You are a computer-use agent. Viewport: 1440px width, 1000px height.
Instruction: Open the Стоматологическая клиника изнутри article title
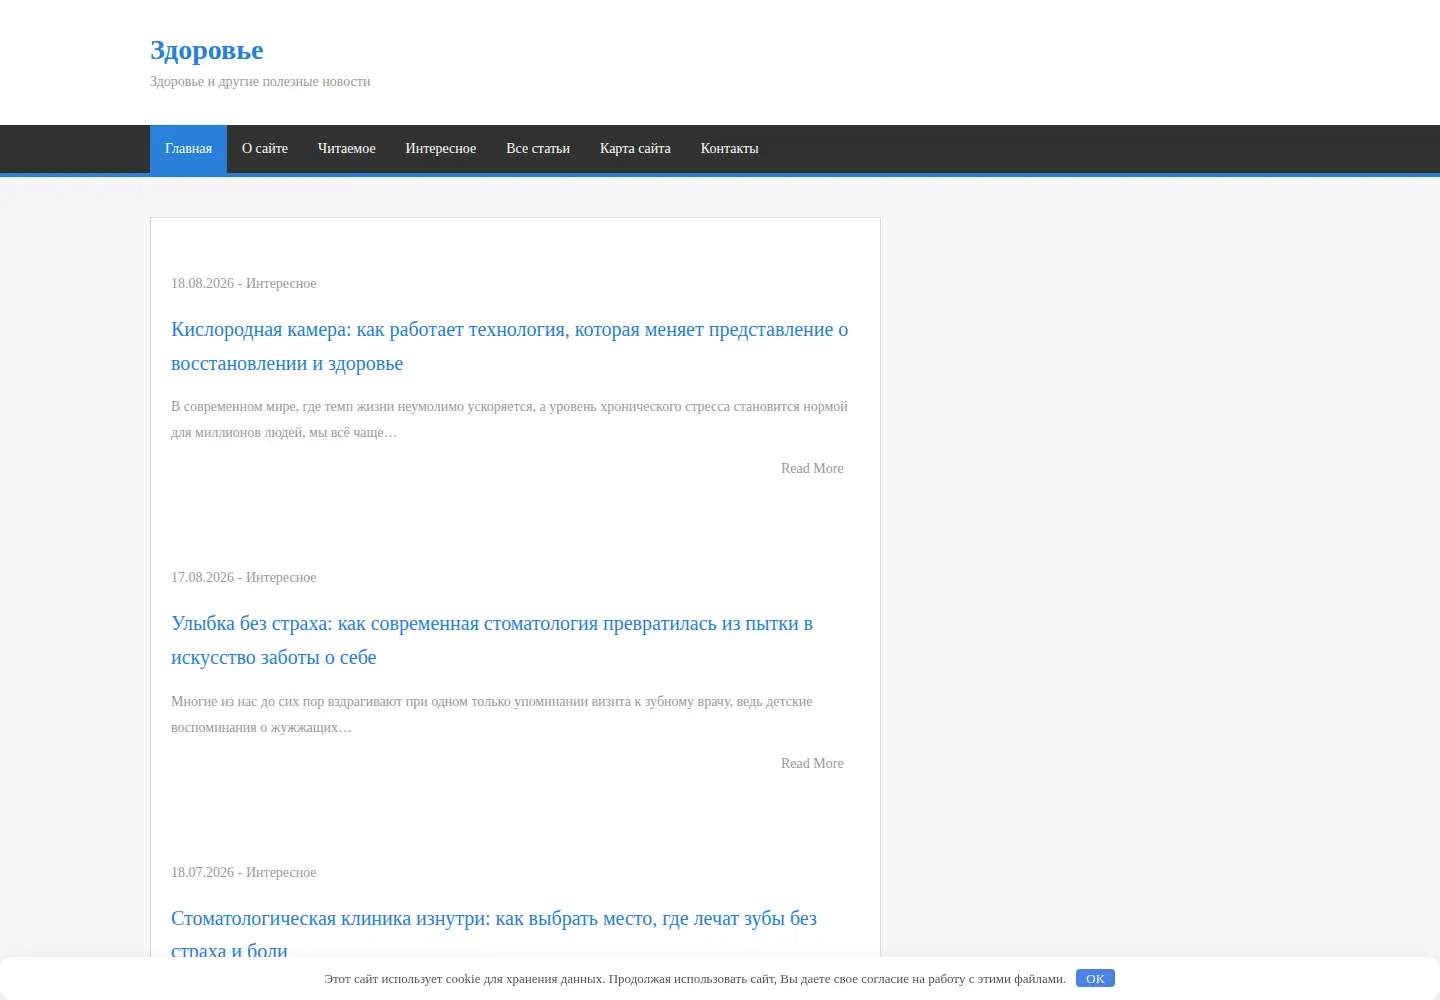[x=494, y=932]
